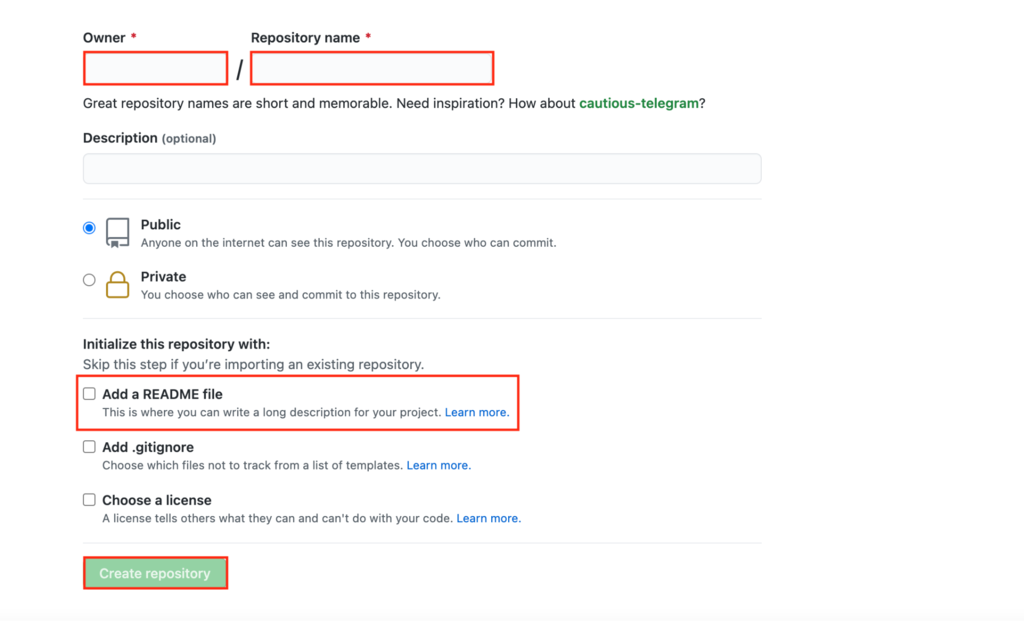Viewport: 1024px width, 621px height.
Task: Enable the Choose a license checkbox
Action: click(x=89, y=500)
